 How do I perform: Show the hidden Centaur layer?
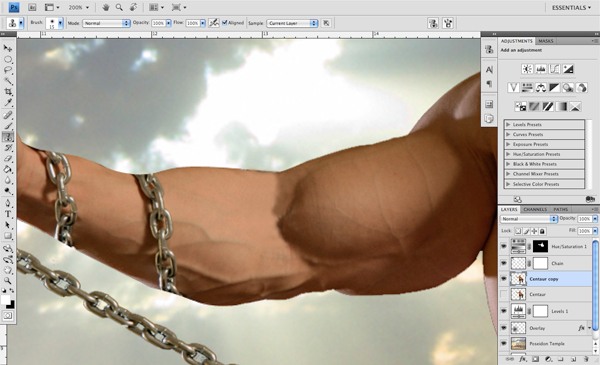click(504, 294)
